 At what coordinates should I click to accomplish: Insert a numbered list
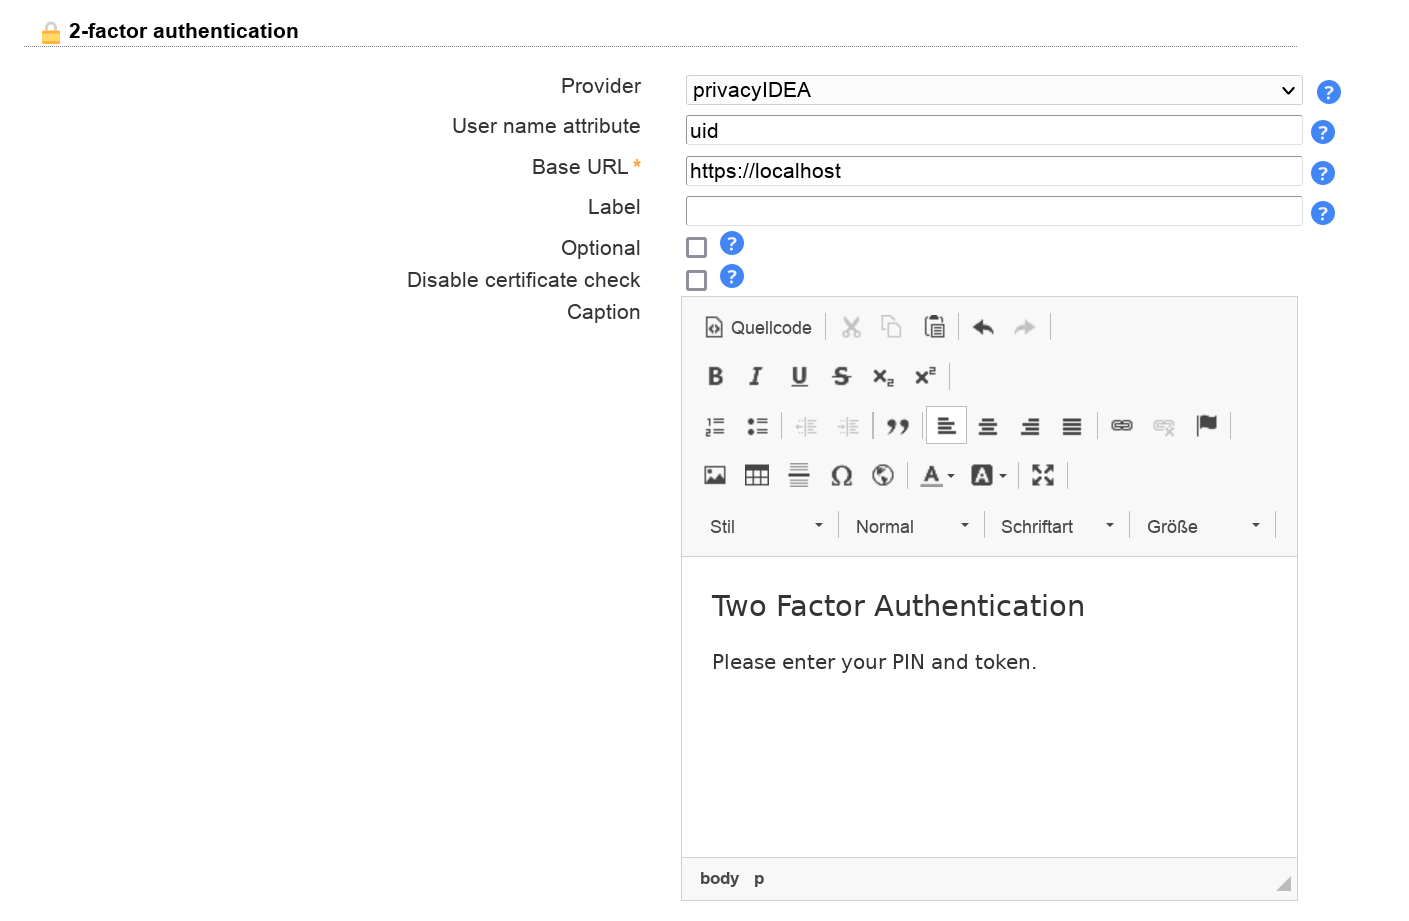click(x=715, y=427)
